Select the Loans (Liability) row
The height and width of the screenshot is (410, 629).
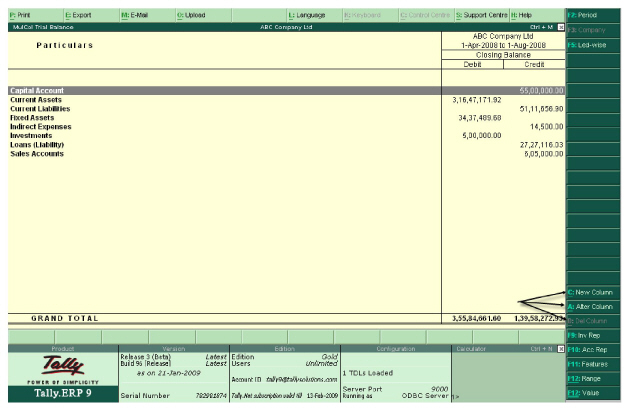286,145
